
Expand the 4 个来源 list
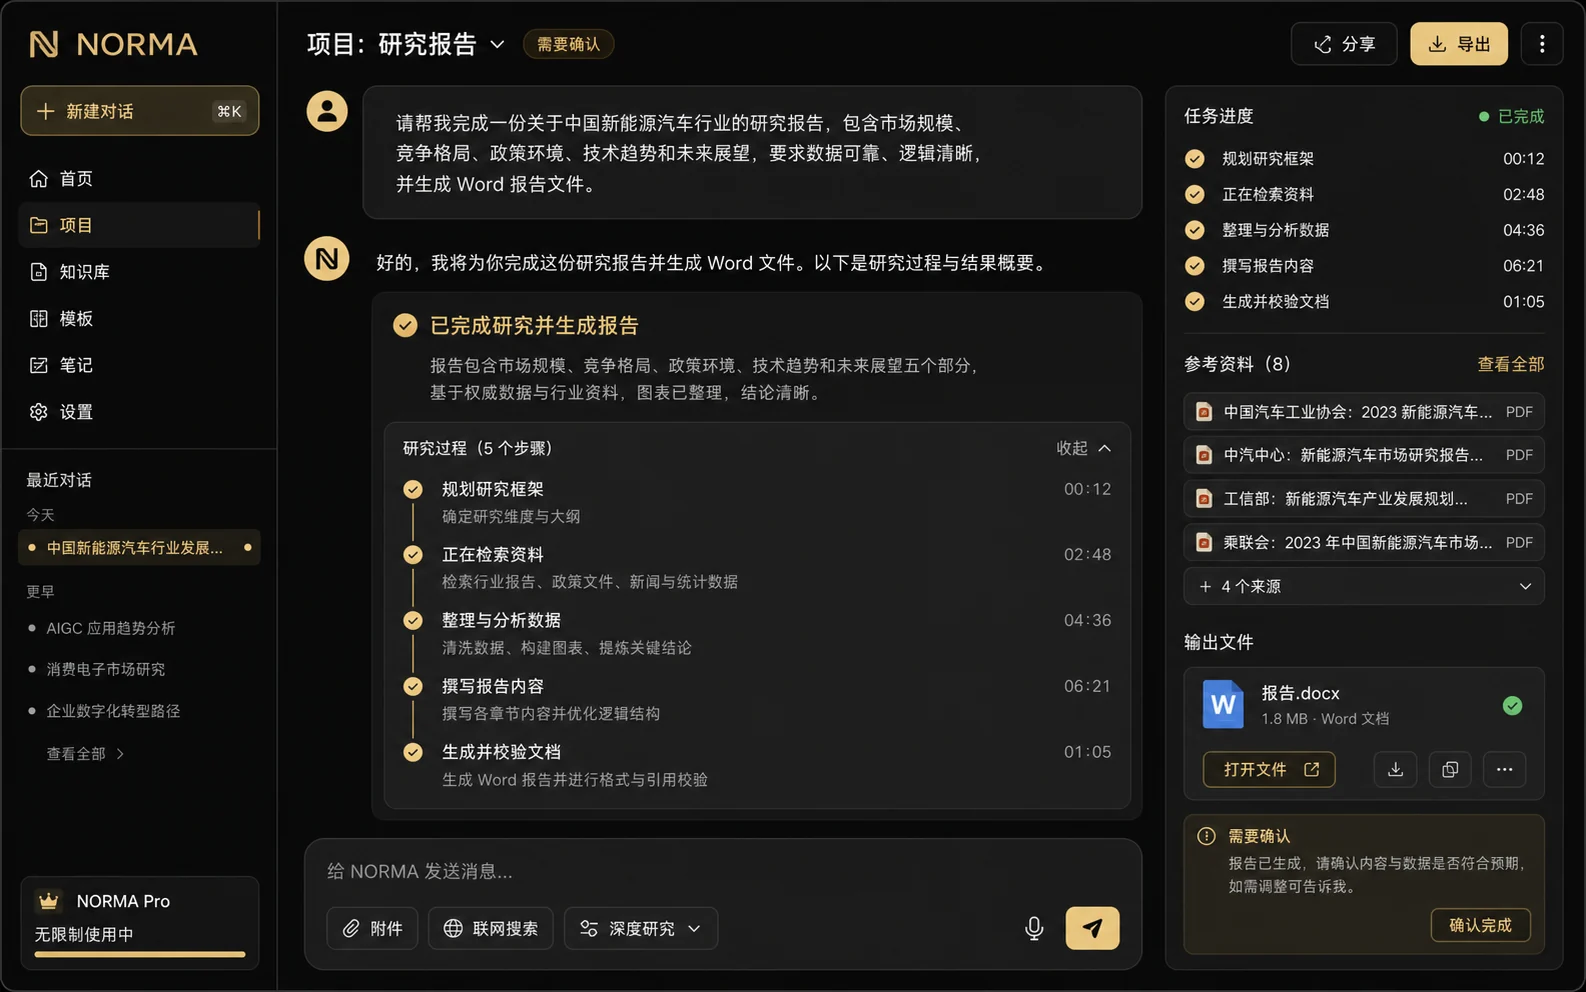(1364, 587)
